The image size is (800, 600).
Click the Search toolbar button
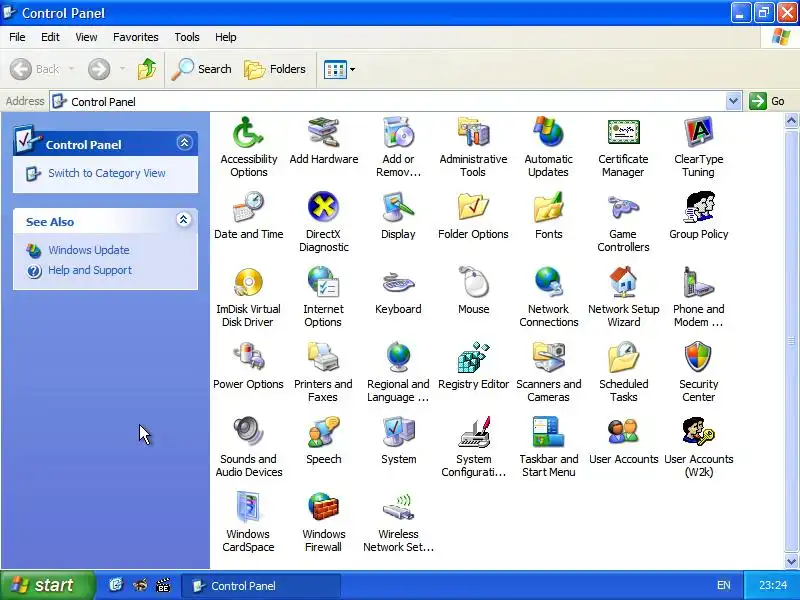(202, 69)
